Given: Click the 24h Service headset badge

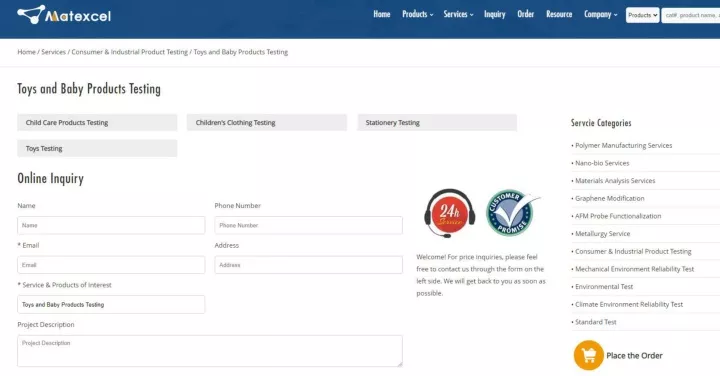Looking at the screenshot, I should coord(450,213).
